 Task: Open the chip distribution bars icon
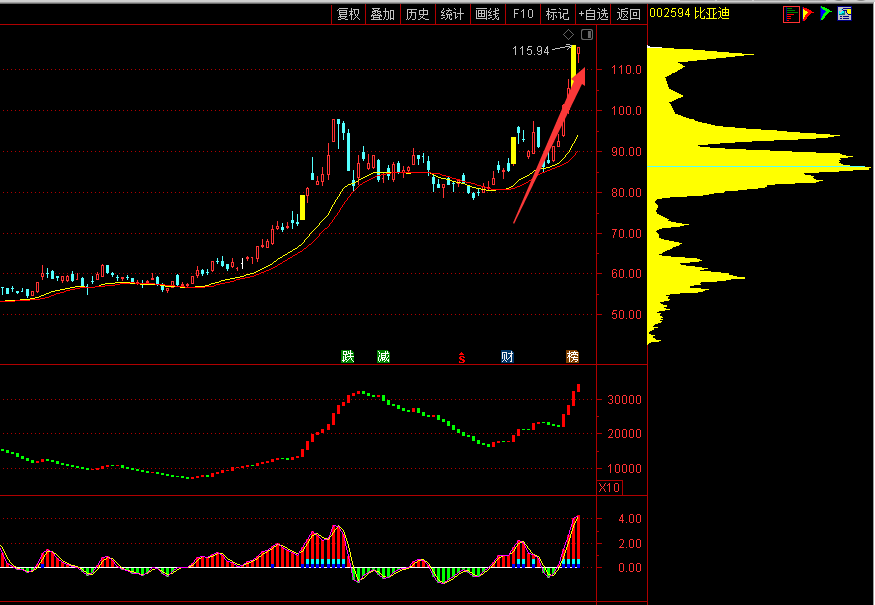click(791, 14)
